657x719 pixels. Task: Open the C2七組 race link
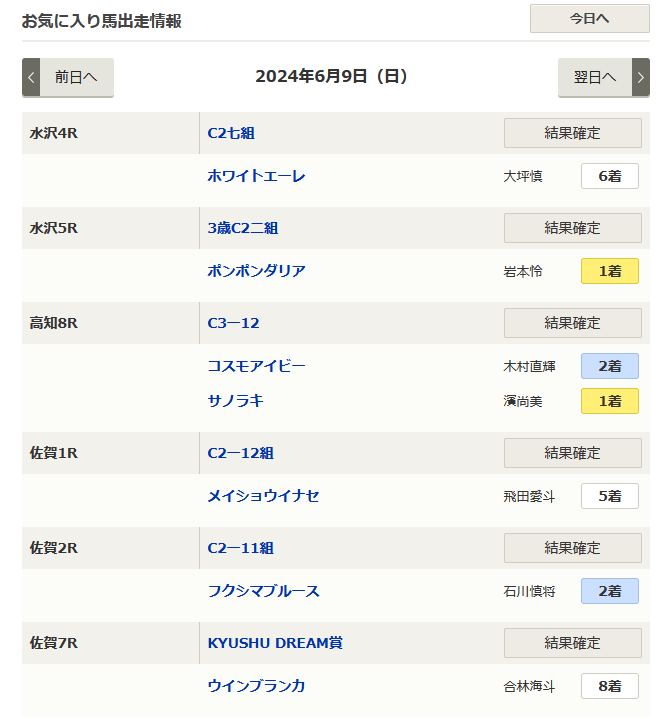[x=232, y=133]
